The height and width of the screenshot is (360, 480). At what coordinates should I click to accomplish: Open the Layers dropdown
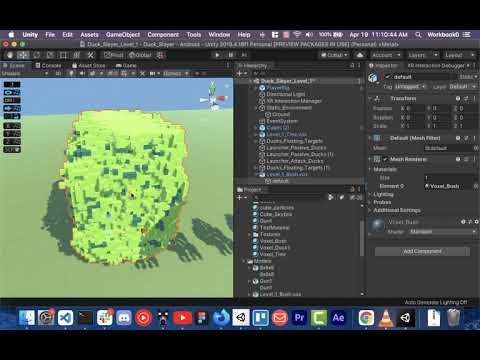(x=423, y=55)
